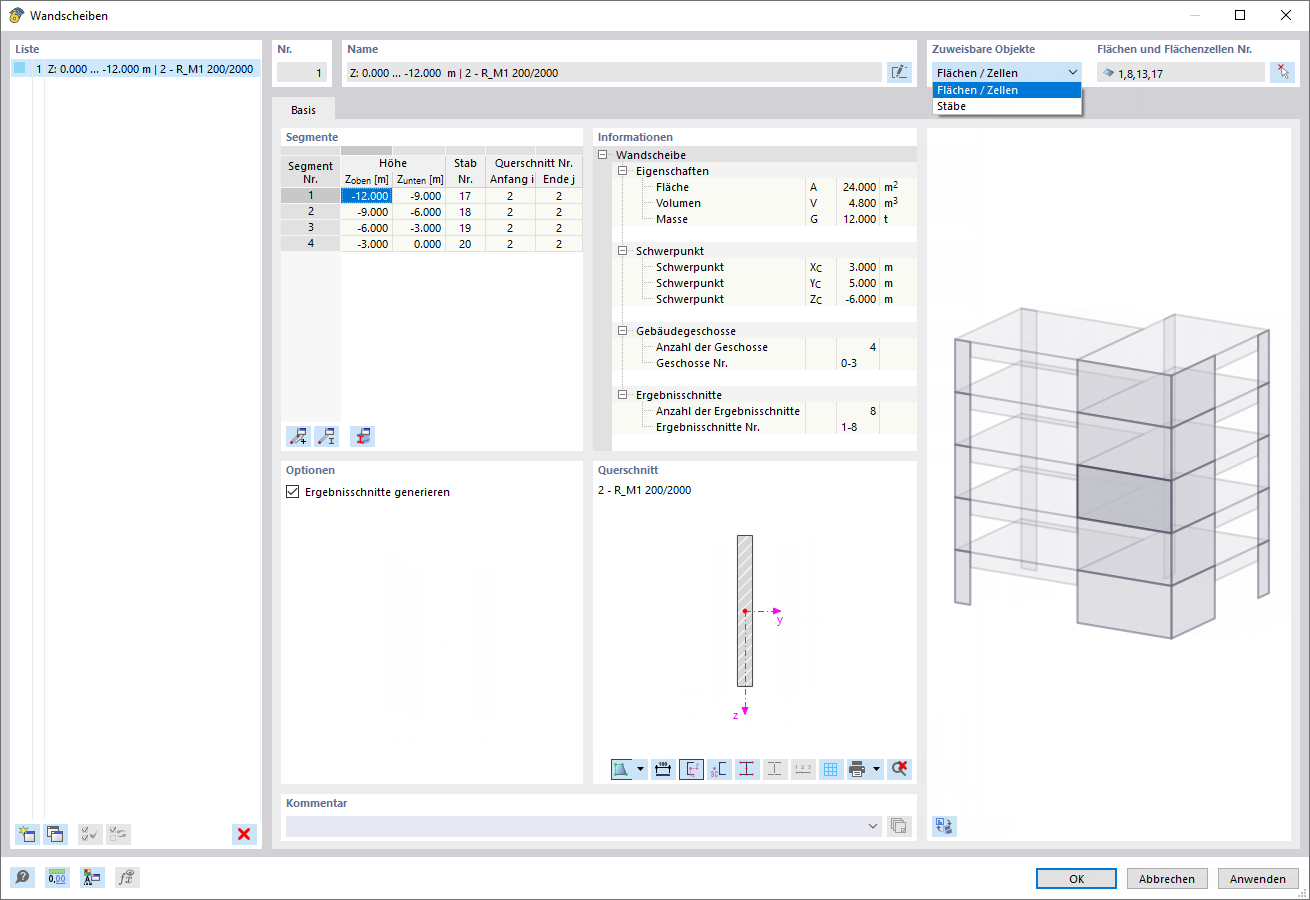
Task: Click the cross-section drawing R_M1 200/2000
Action: tap(745, 611)
